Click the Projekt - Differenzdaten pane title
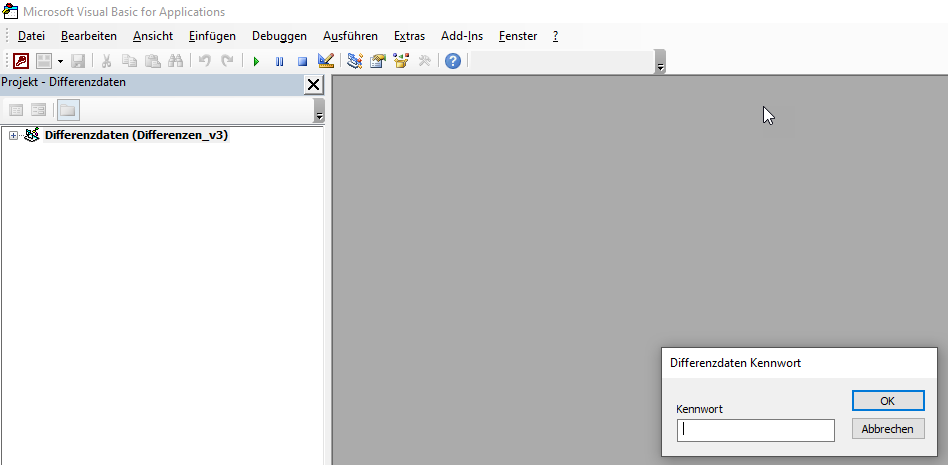 coord(63,82)
